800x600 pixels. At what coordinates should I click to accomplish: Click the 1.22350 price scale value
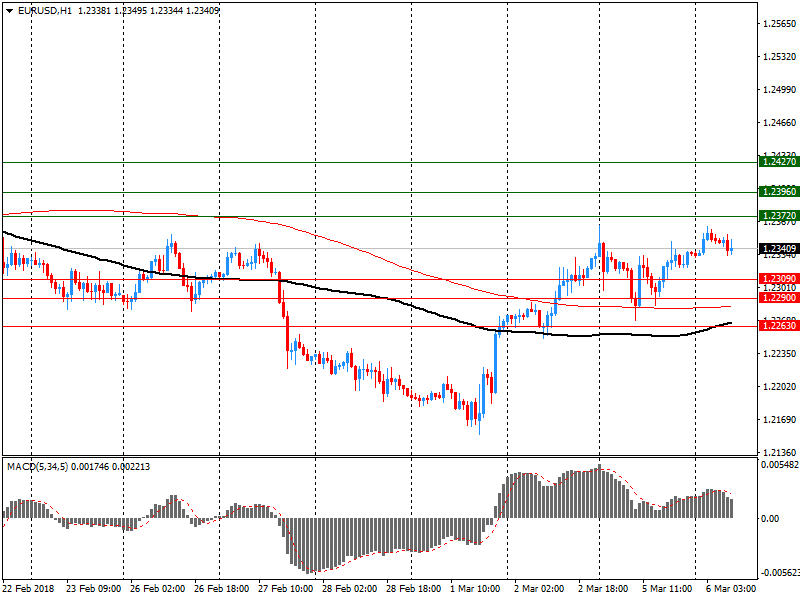[780, 354]
